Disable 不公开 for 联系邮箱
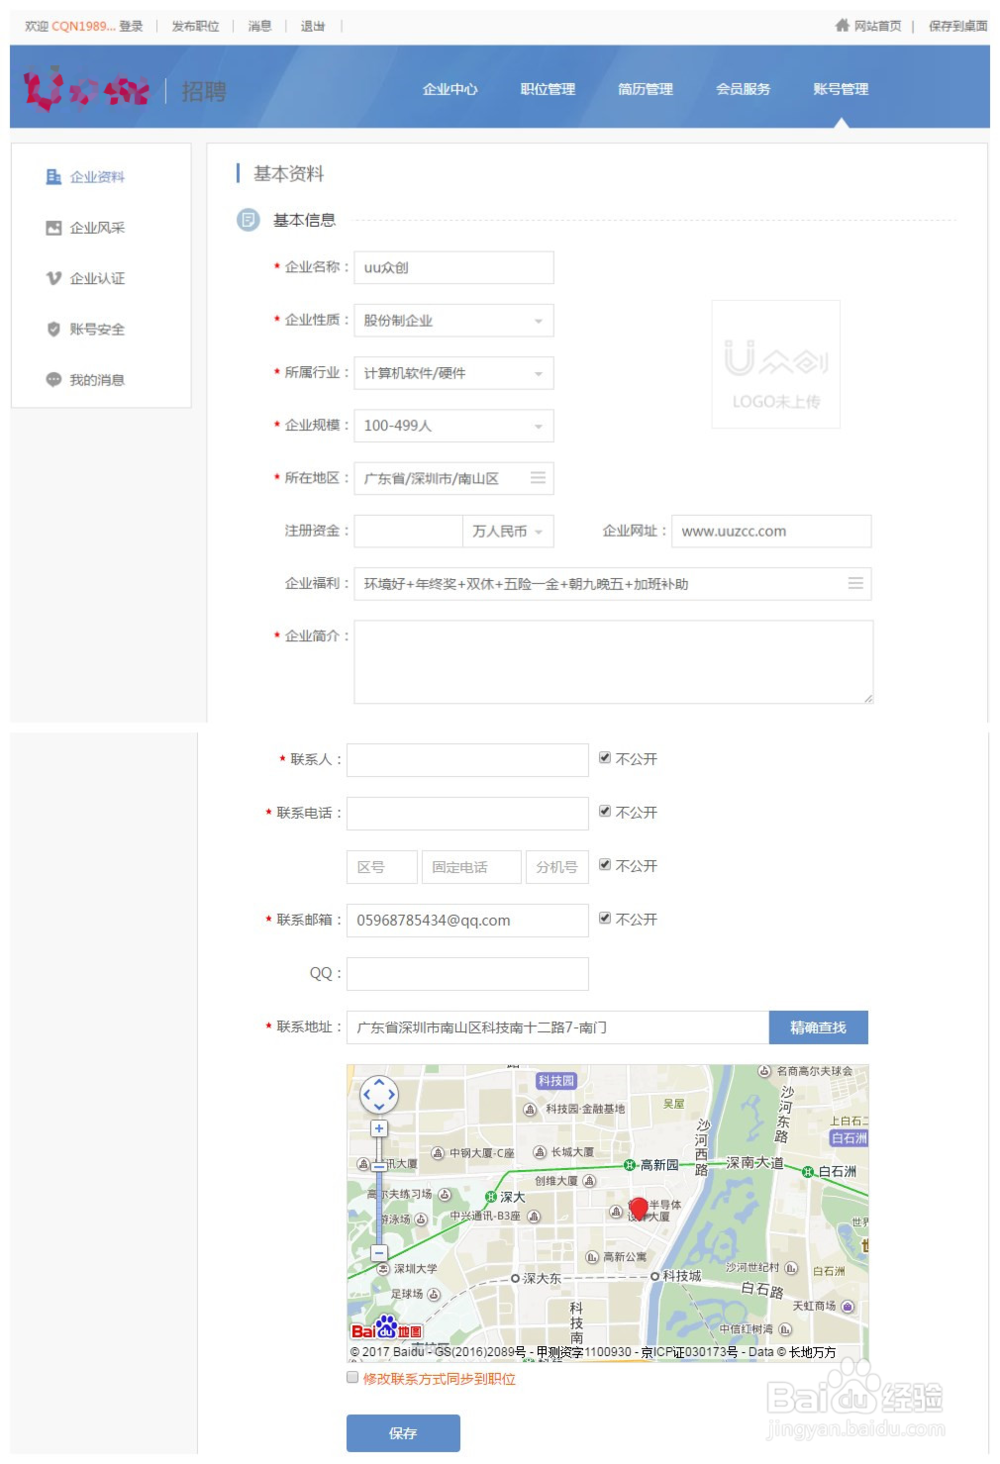The image size is (1000, 1464). 604,918
